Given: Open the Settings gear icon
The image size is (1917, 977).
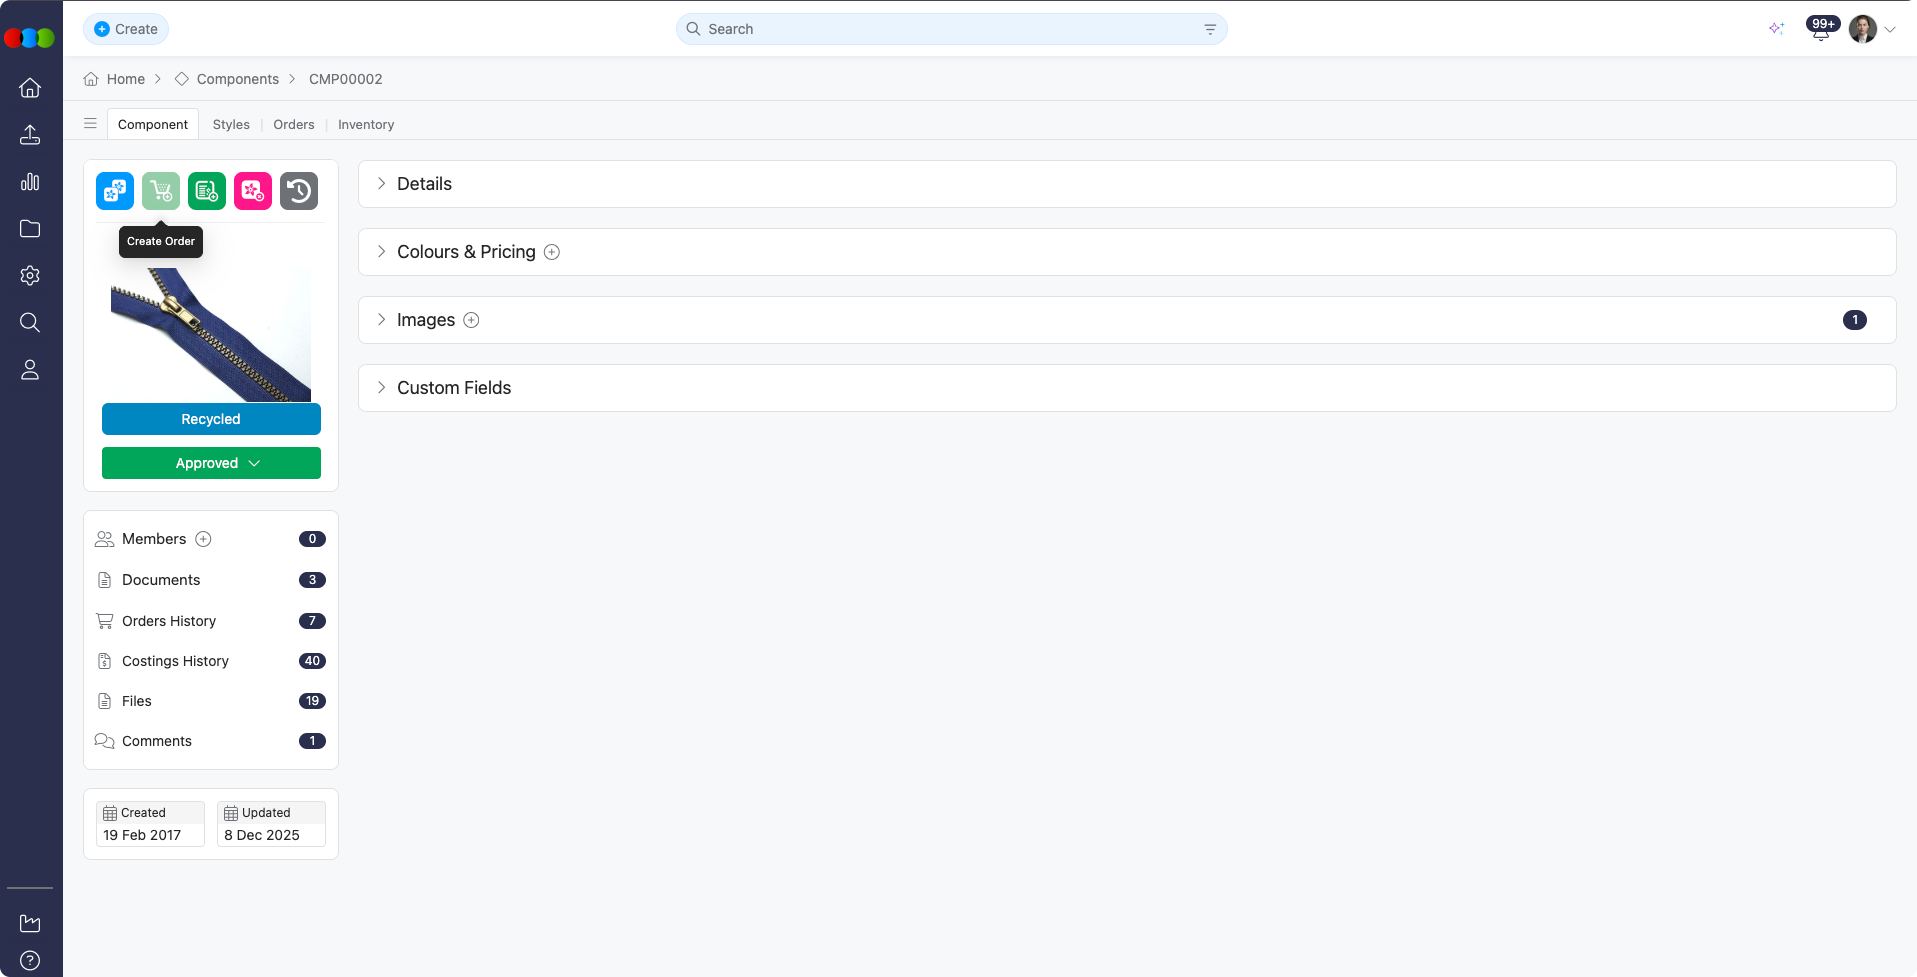Looking at the screenshot, I should [x=30, y=275].
